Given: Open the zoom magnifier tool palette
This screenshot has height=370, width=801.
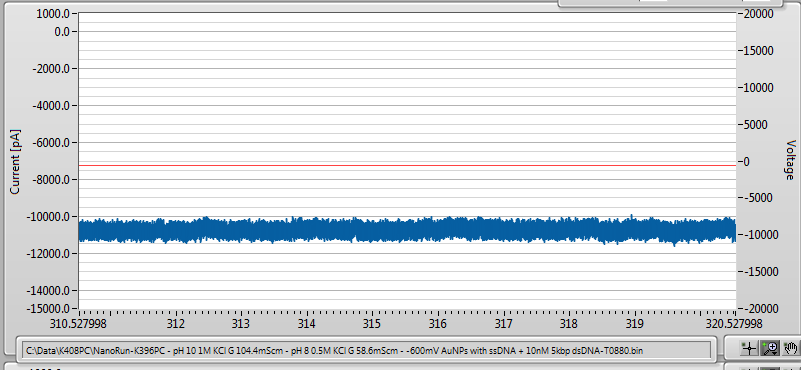Looking at the screenshot, I should tap(769, 349).
